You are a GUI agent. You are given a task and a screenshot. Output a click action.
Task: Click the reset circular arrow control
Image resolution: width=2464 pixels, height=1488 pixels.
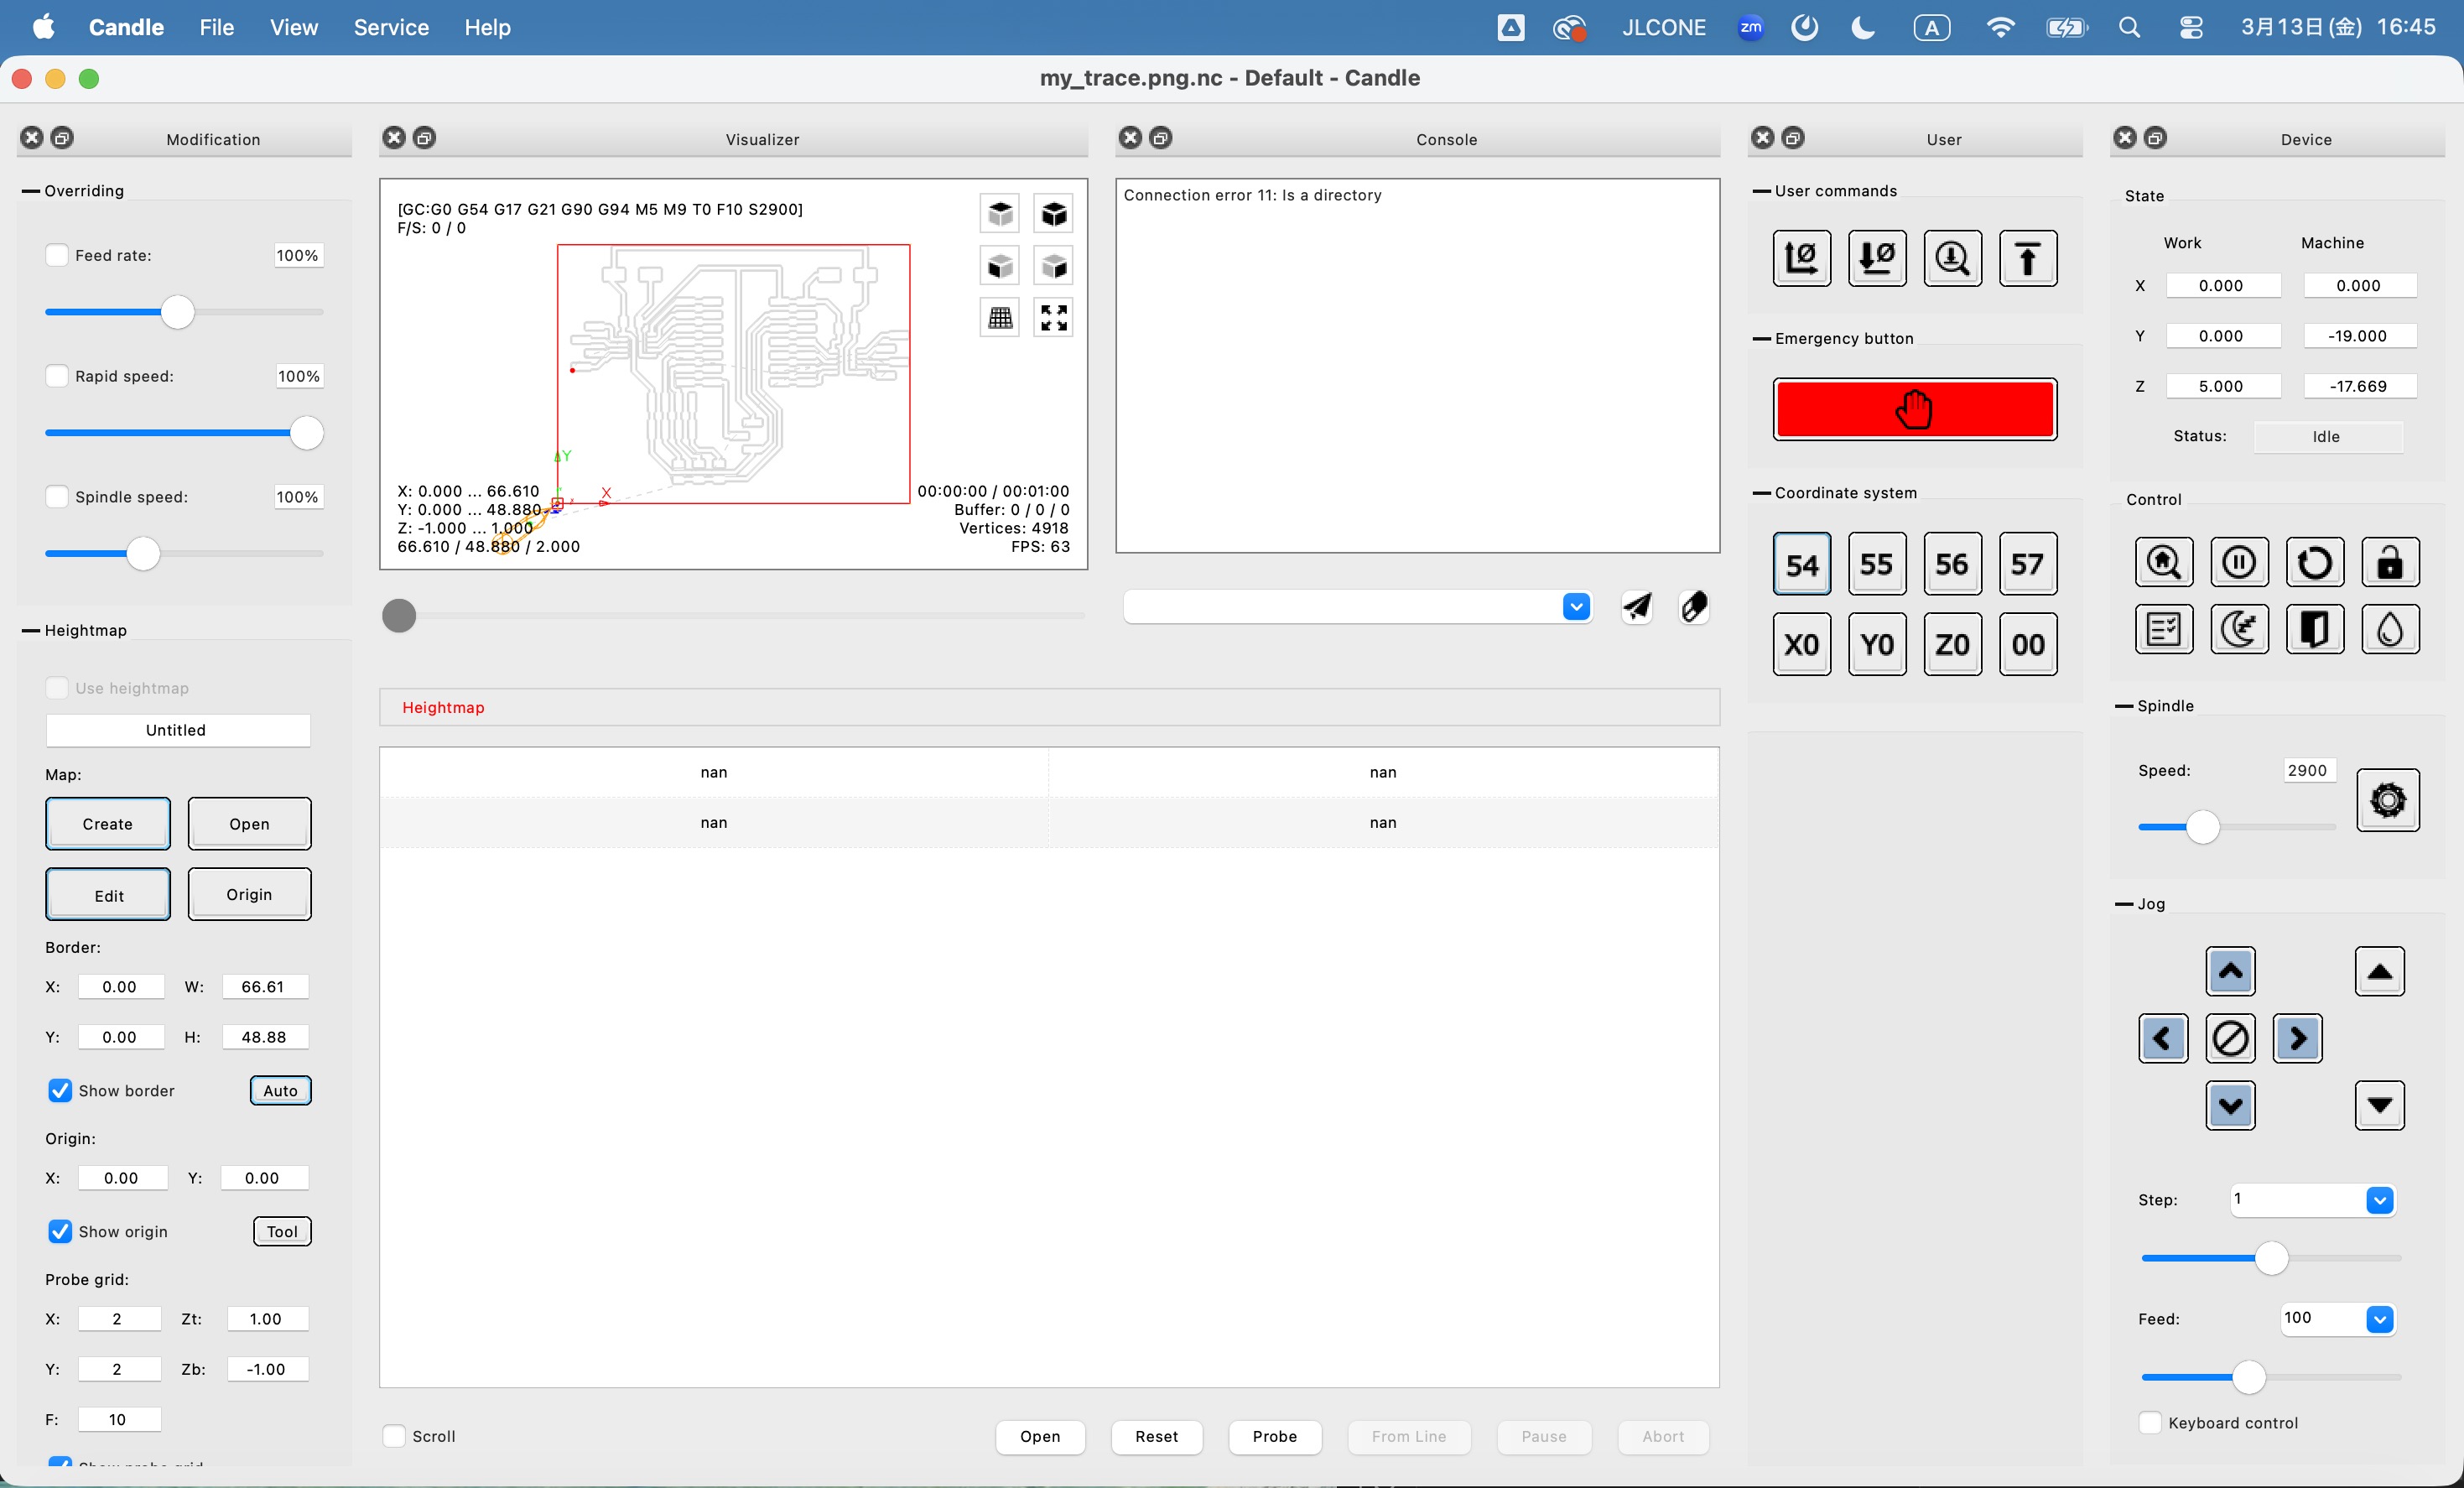pos(2314,563)
